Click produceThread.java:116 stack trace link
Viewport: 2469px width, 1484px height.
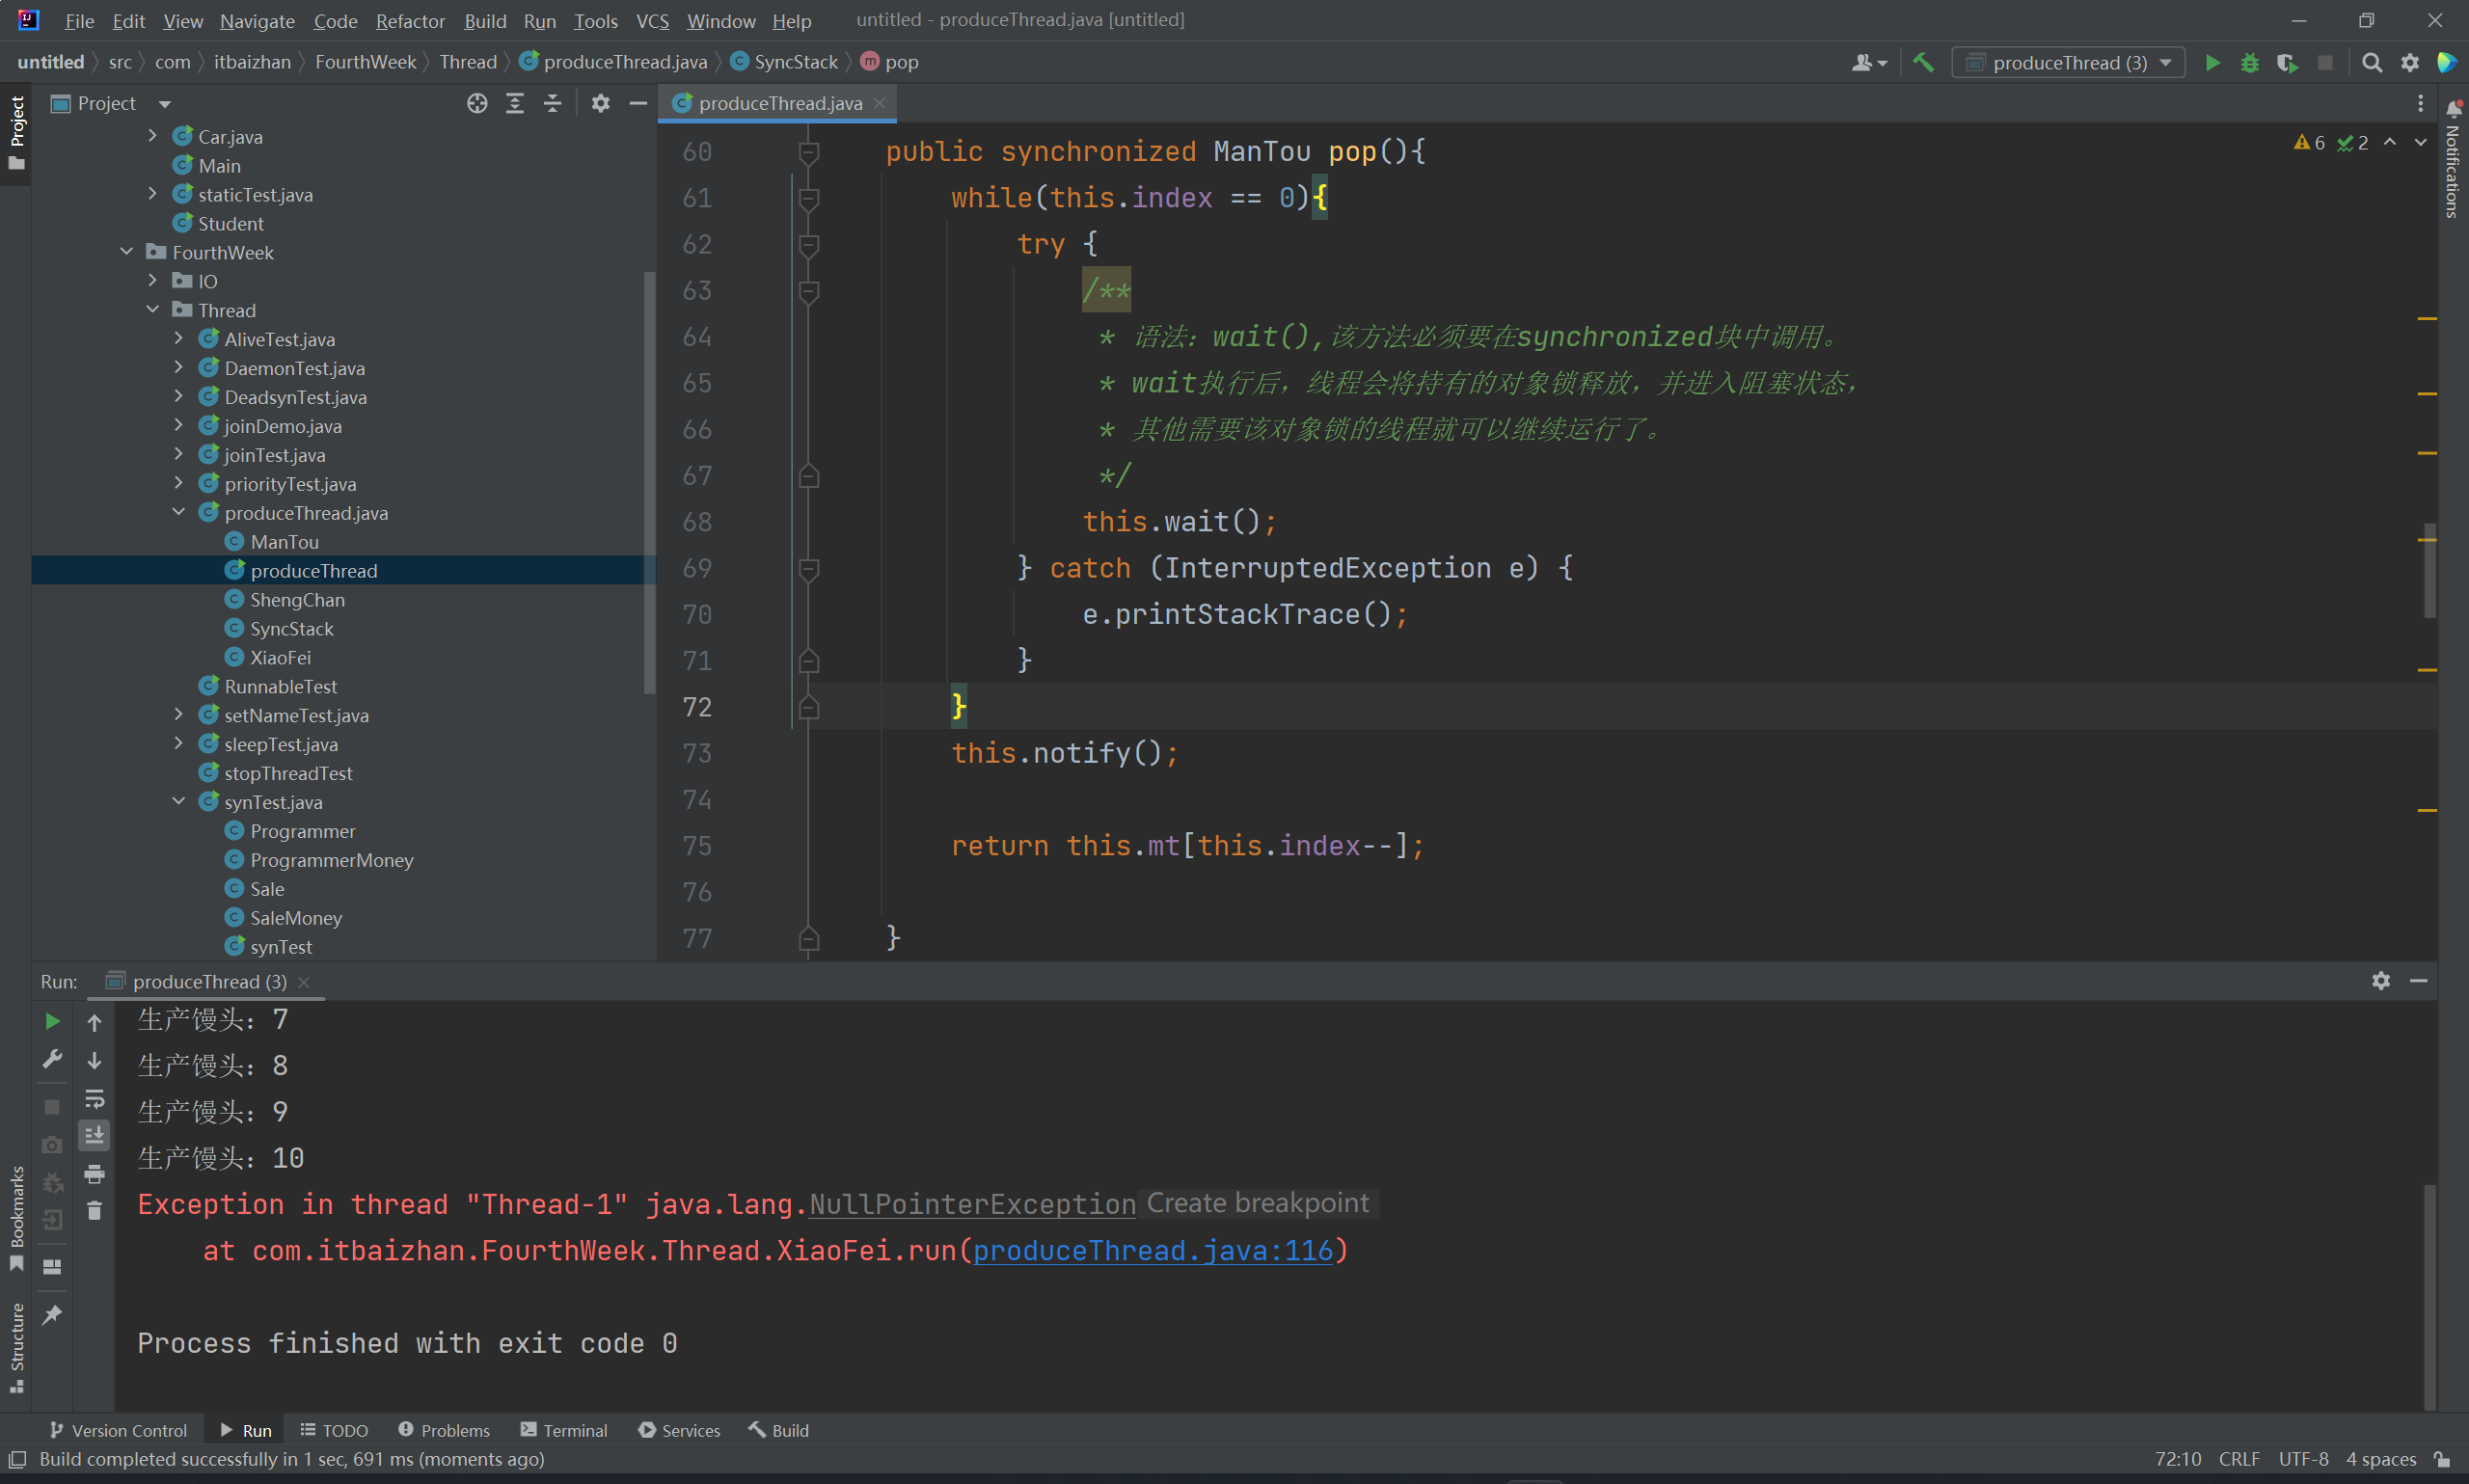coord(1153,1250)
